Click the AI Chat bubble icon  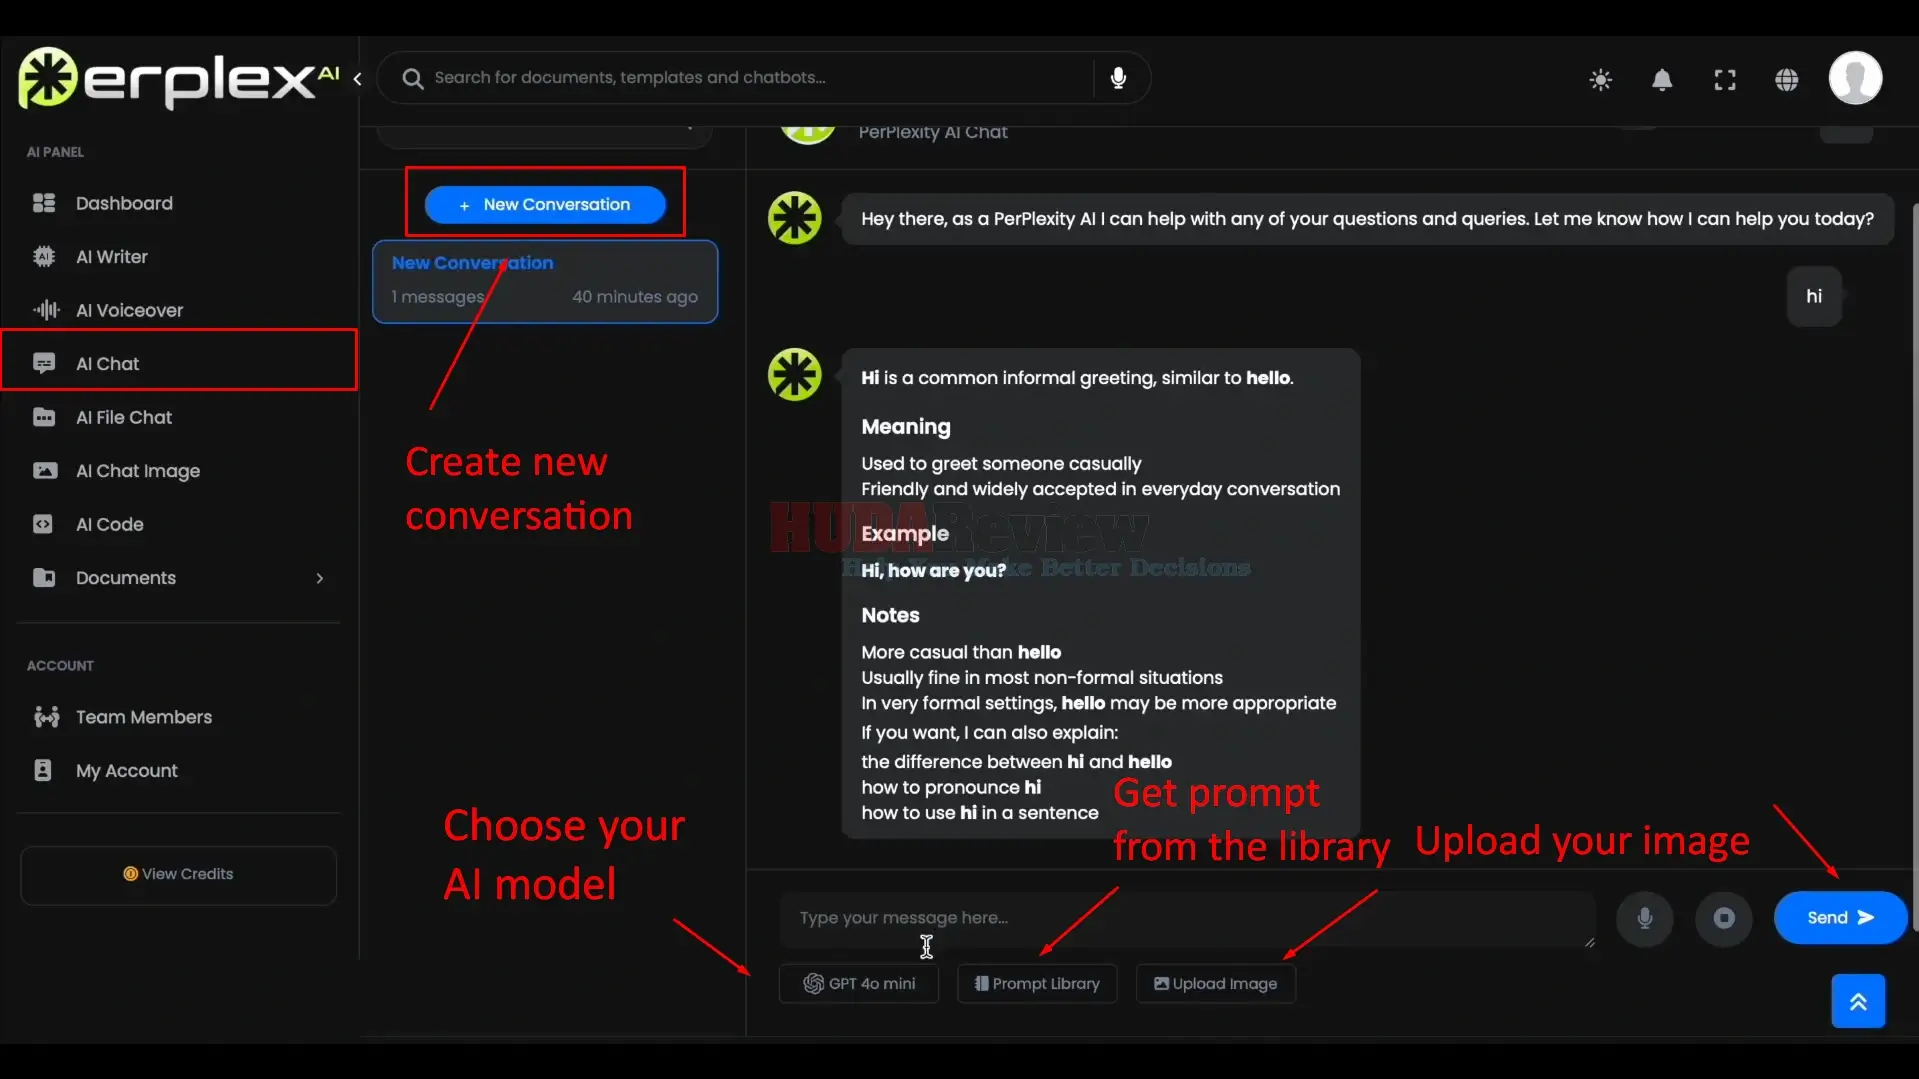pos(44,363)
